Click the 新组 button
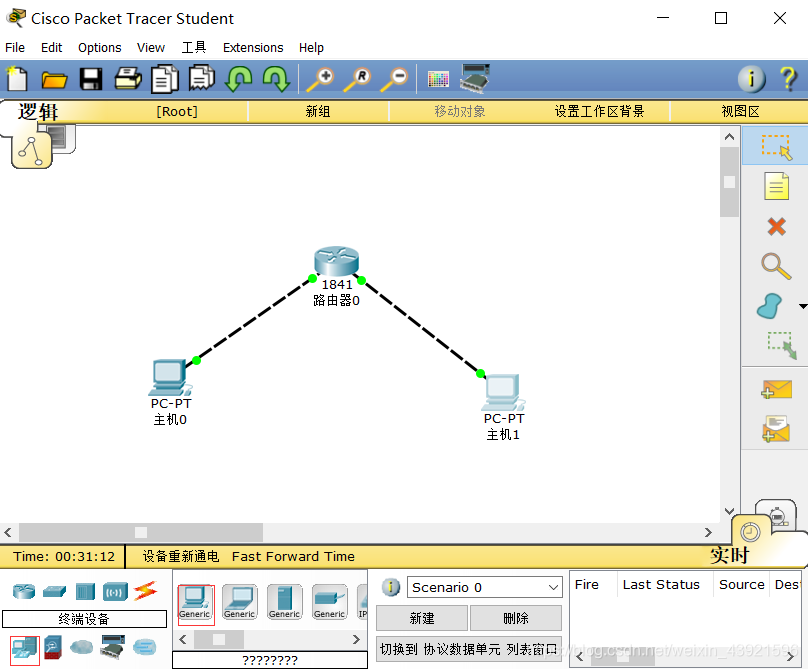The height and width of the screenshot is (669, 808). point(318,111)
